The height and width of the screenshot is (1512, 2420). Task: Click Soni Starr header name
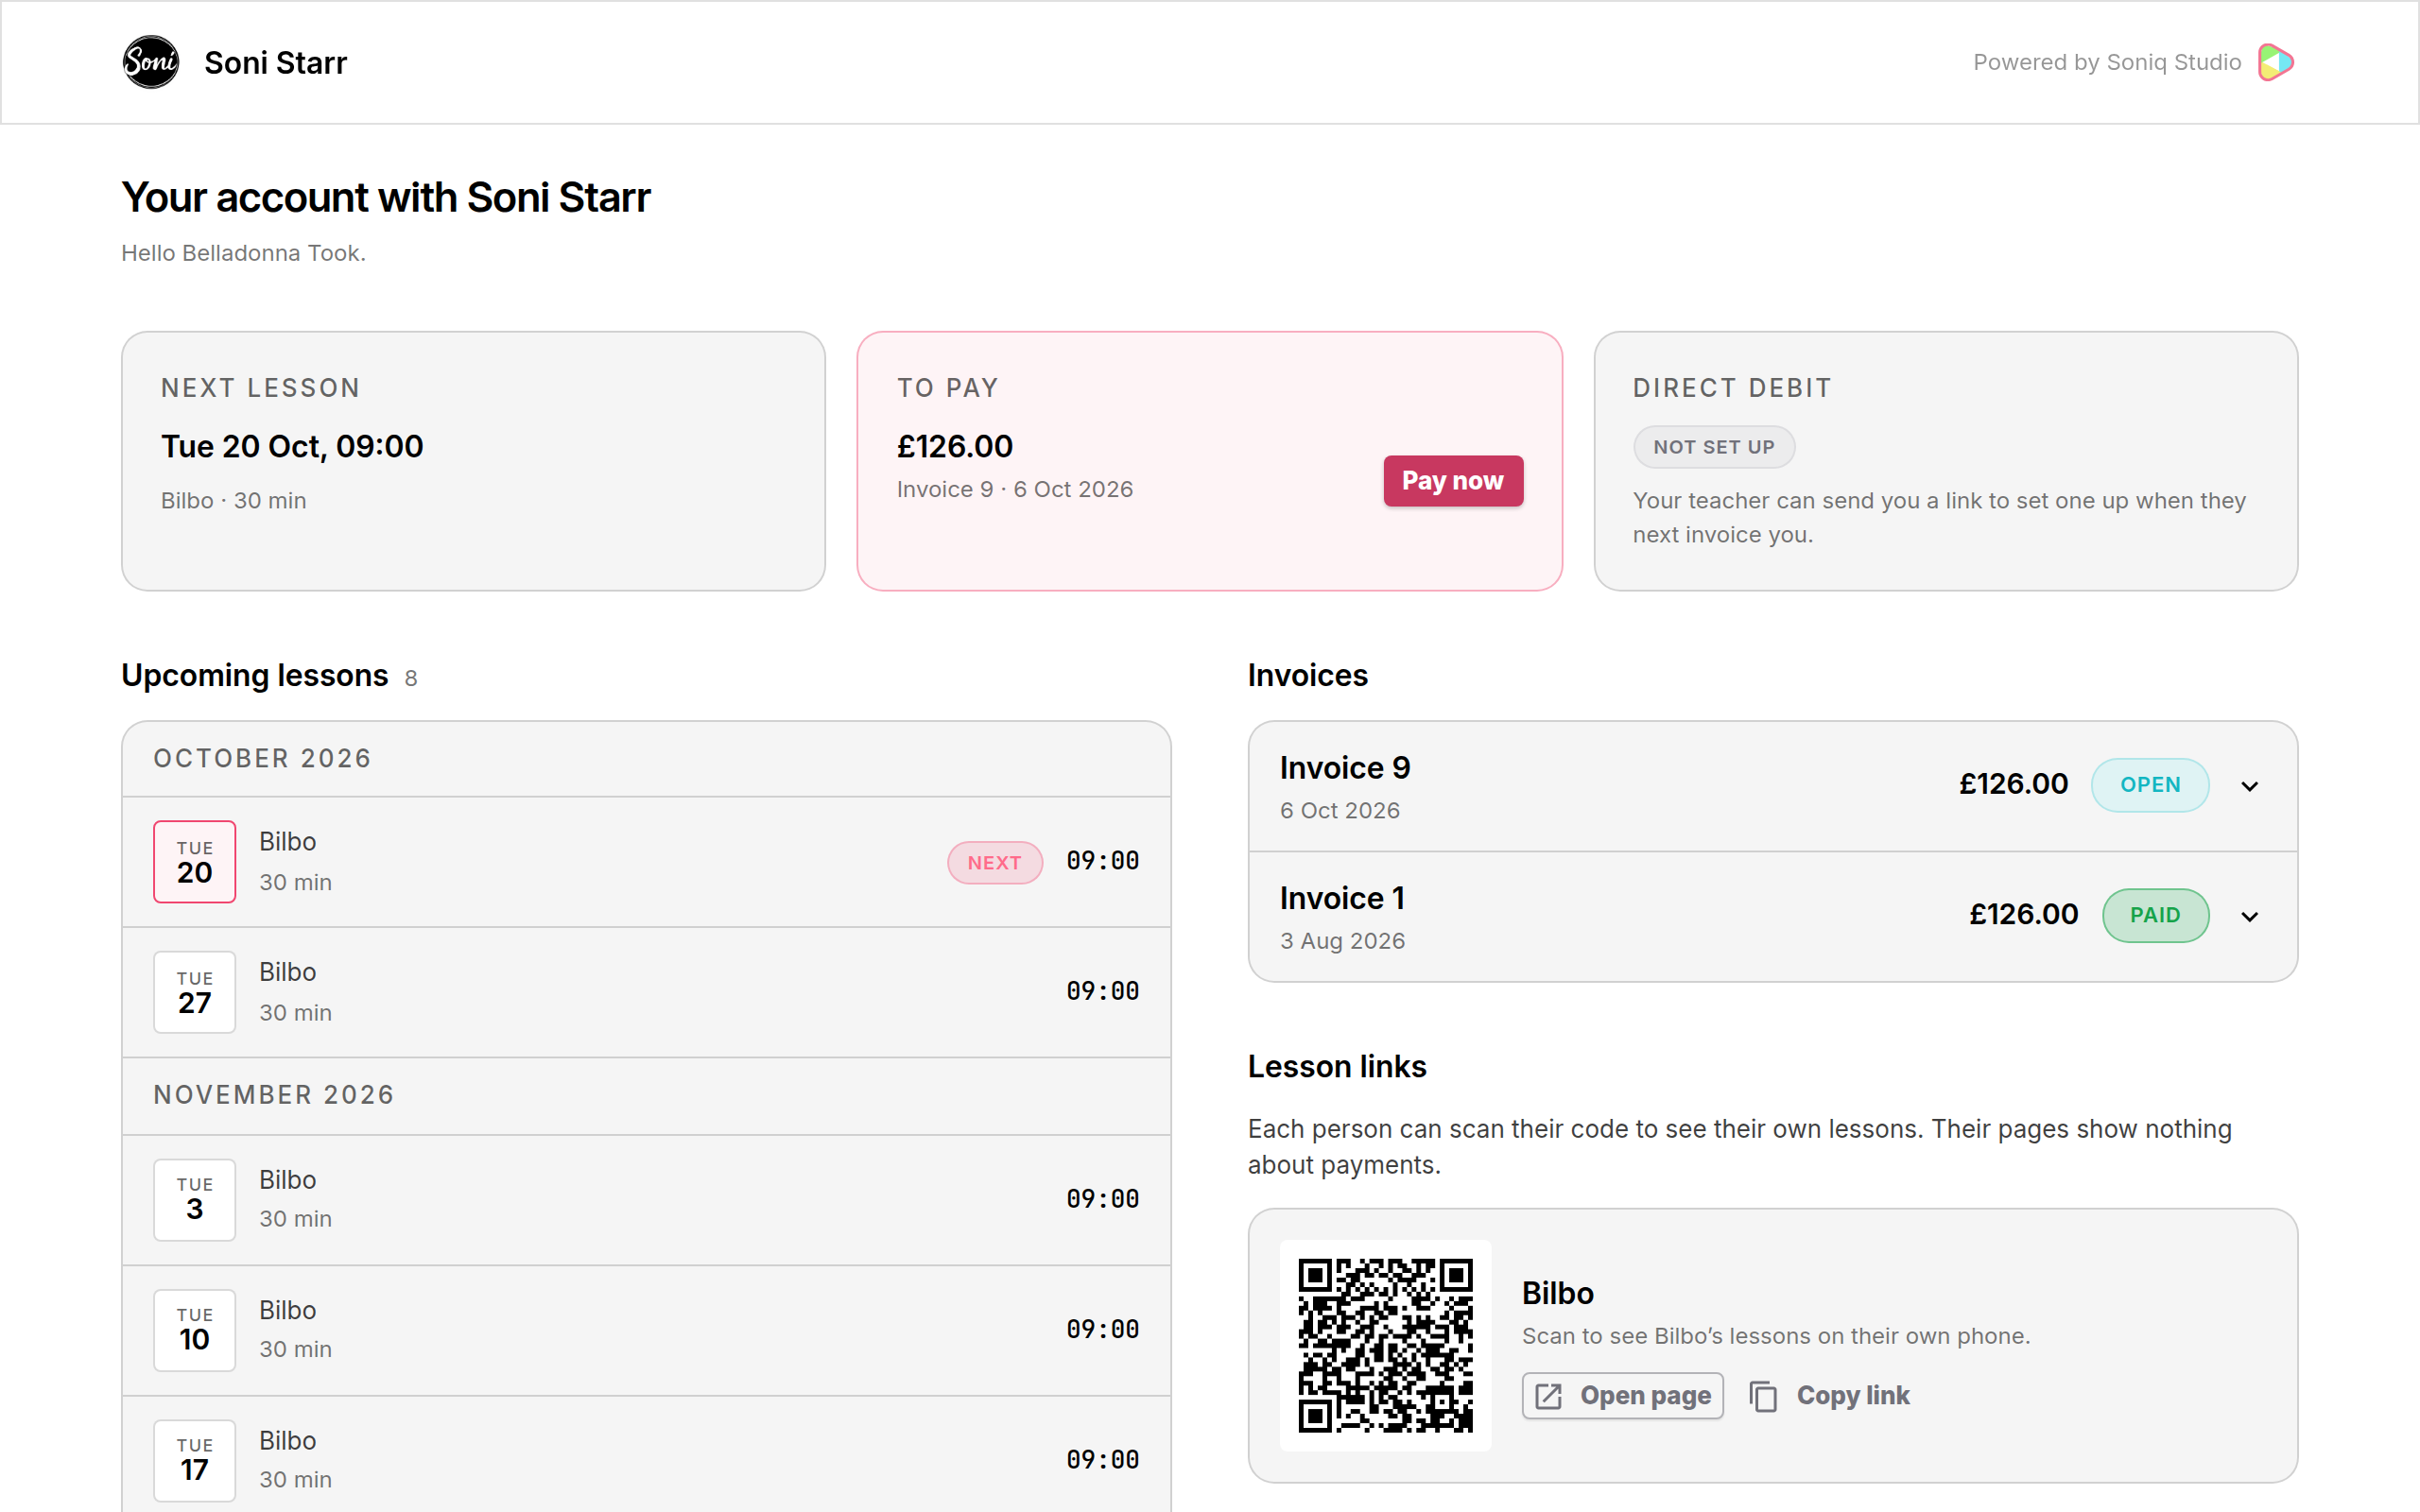pos(276,62)
